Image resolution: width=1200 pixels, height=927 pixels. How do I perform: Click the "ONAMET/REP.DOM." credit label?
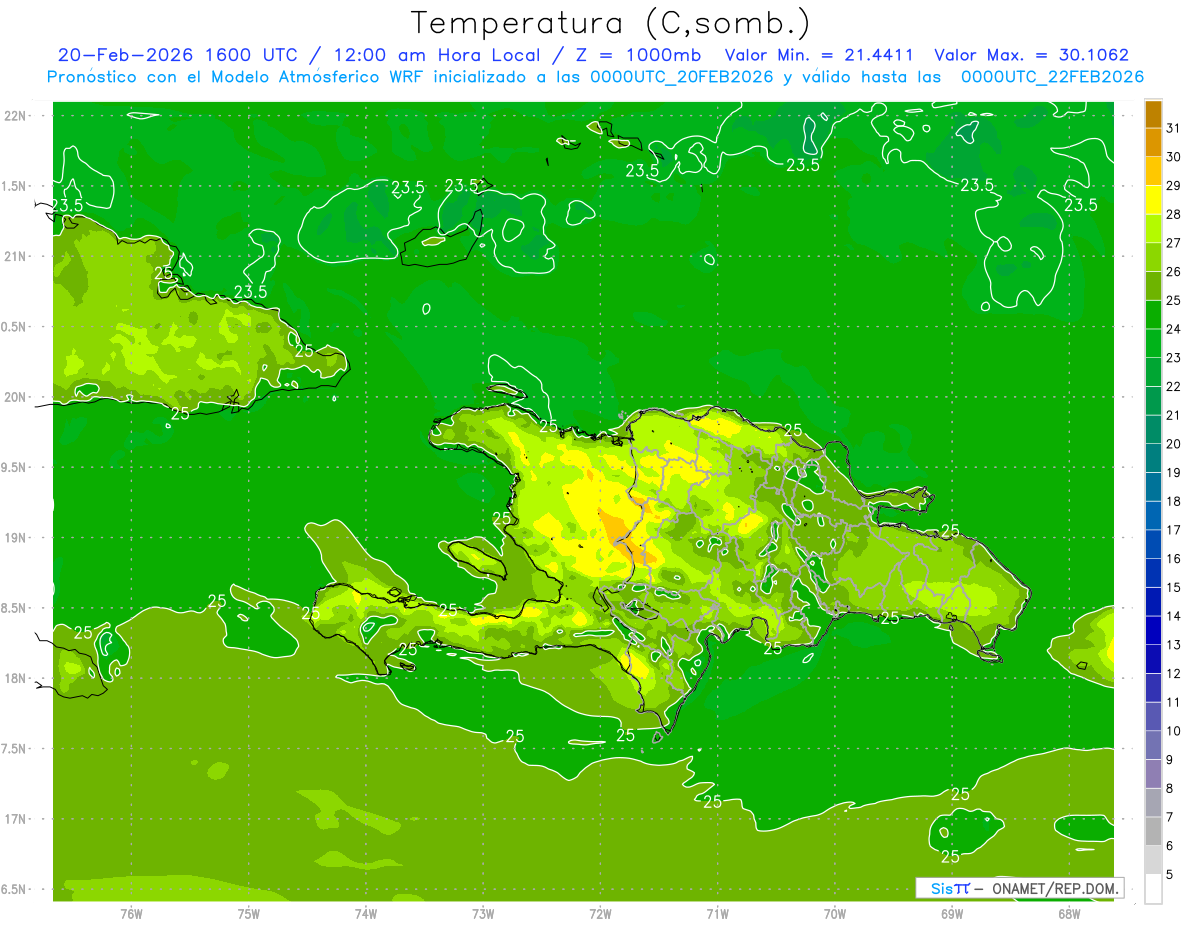(1054, 888)
